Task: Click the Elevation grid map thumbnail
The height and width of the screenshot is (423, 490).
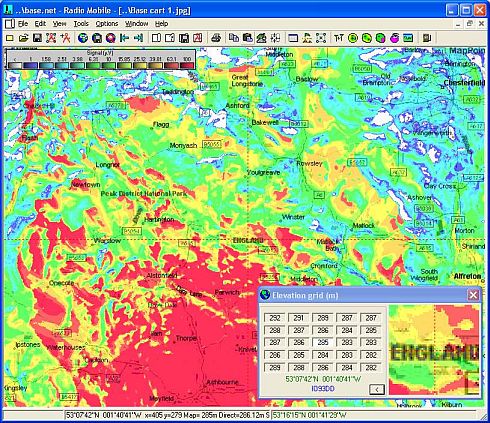Action: click(434, 350)
